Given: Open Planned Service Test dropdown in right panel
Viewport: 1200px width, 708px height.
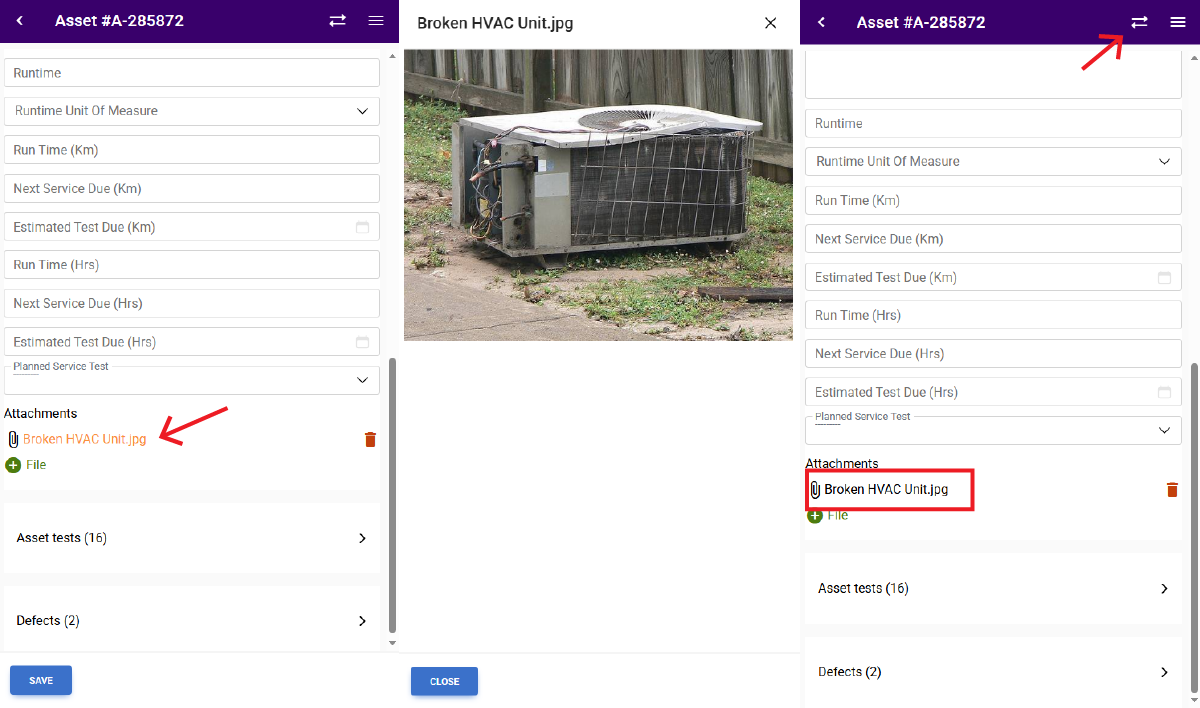Looking at the screenshot, I should click(x=994, y=430).
